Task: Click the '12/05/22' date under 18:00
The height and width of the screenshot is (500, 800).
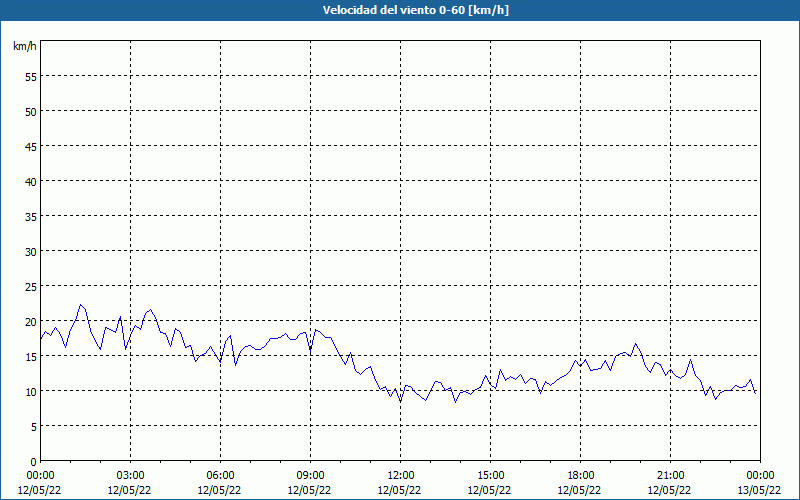Action: tap(580, 490)
